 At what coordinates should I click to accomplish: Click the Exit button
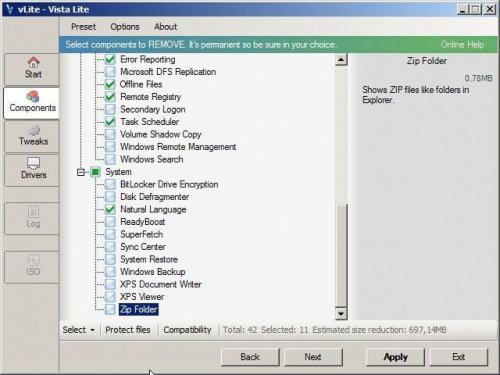point(459,357)
